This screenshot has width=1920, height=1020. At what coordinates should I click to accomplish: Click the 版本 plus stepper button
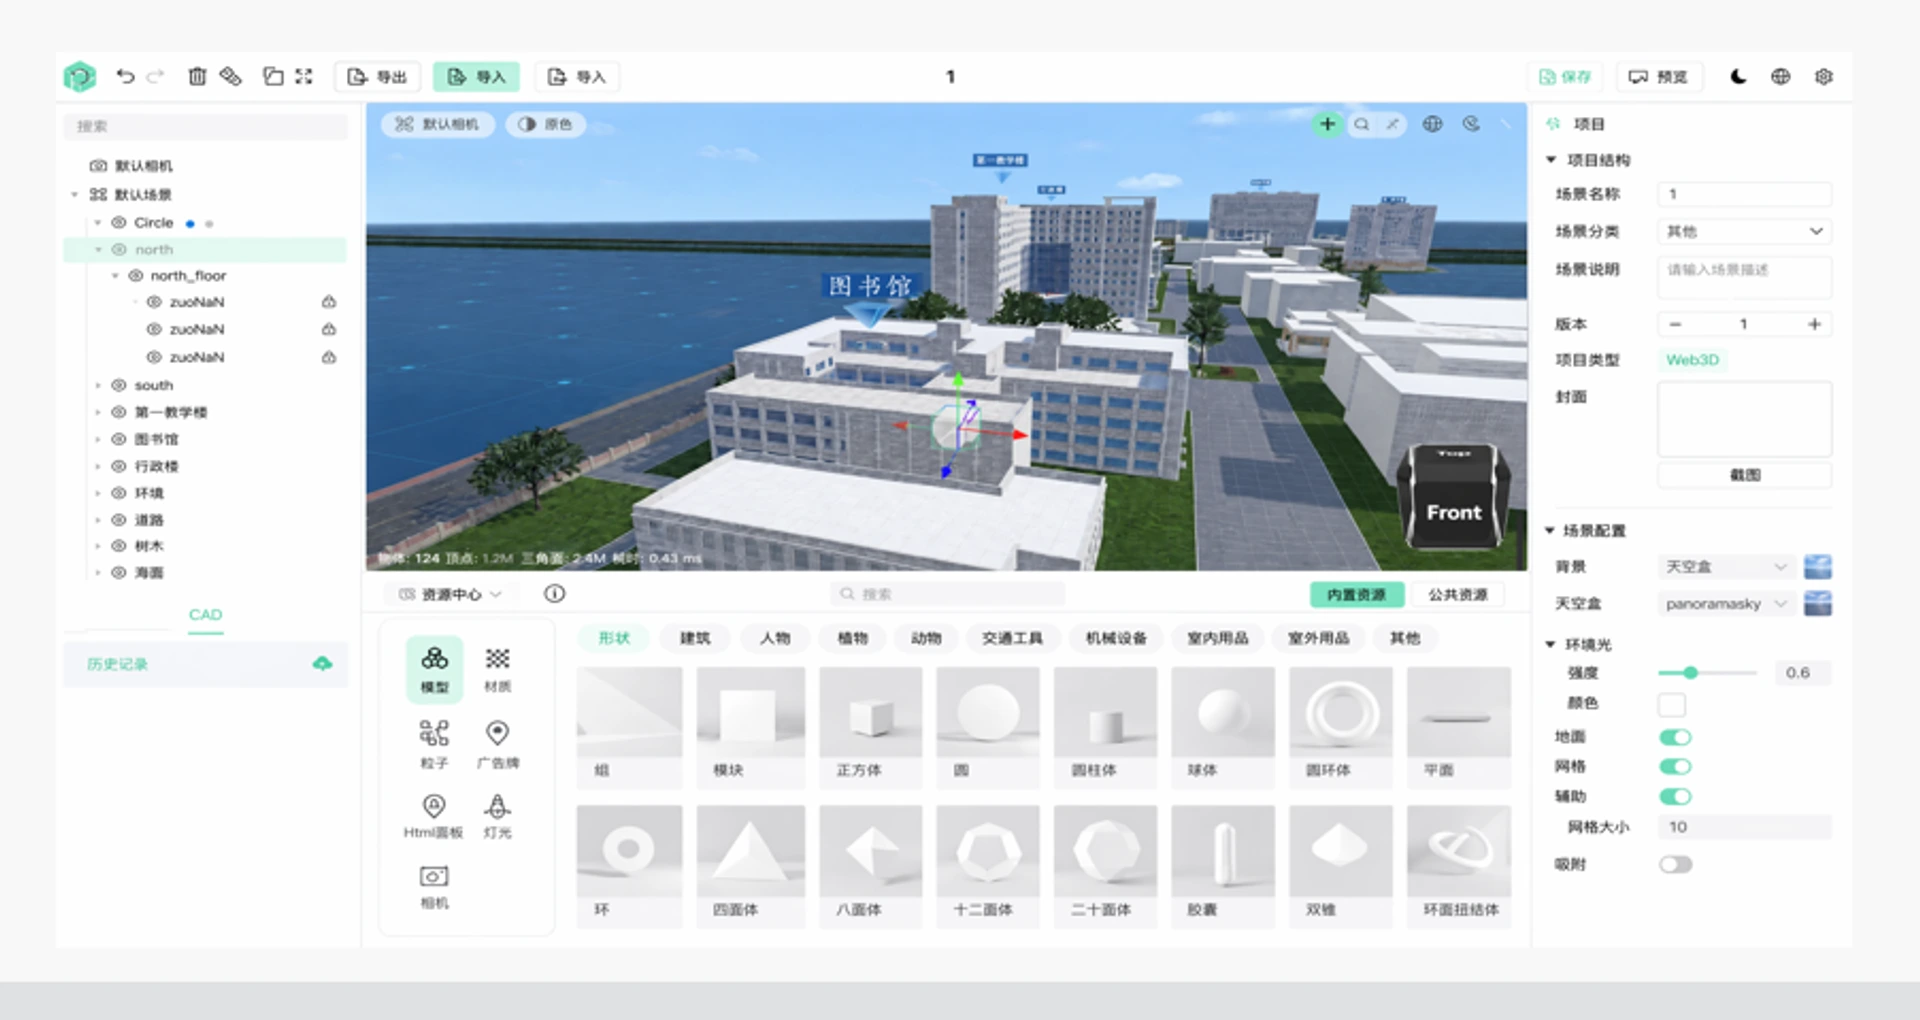click(x=1814, y=324)
